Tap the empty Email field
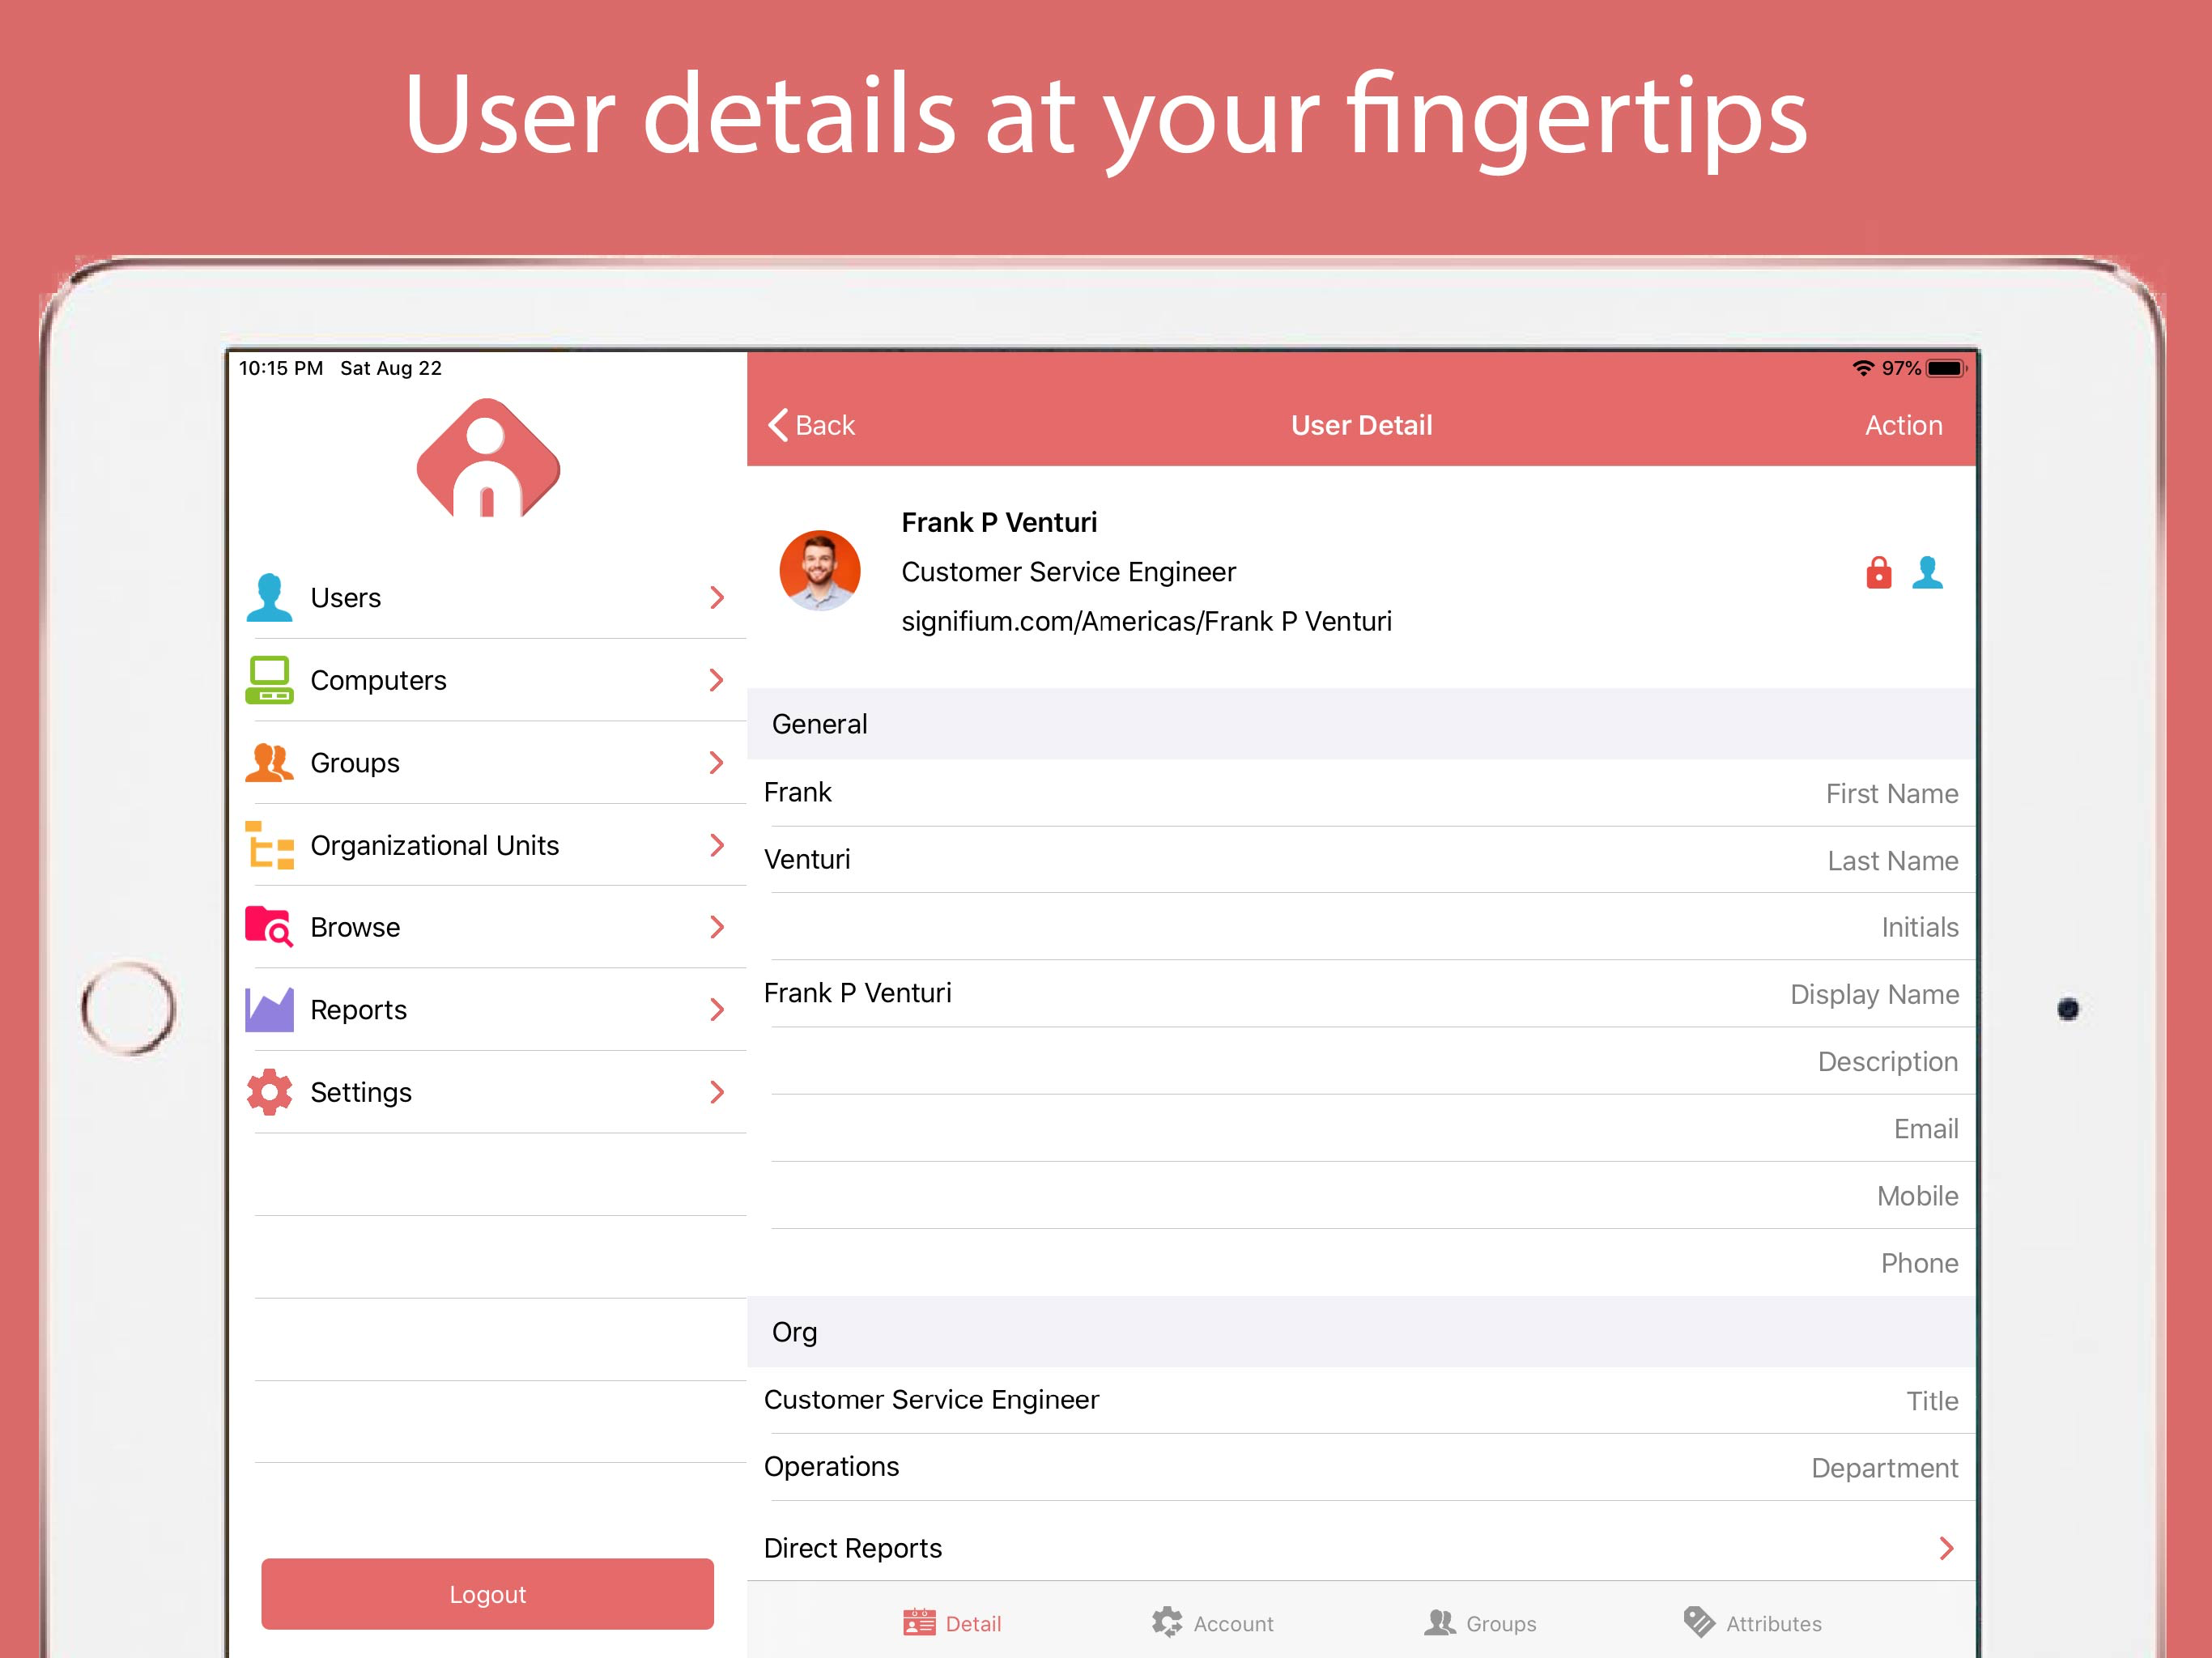This screenshot has height=1658, width=2212. coord(1361,1128)
